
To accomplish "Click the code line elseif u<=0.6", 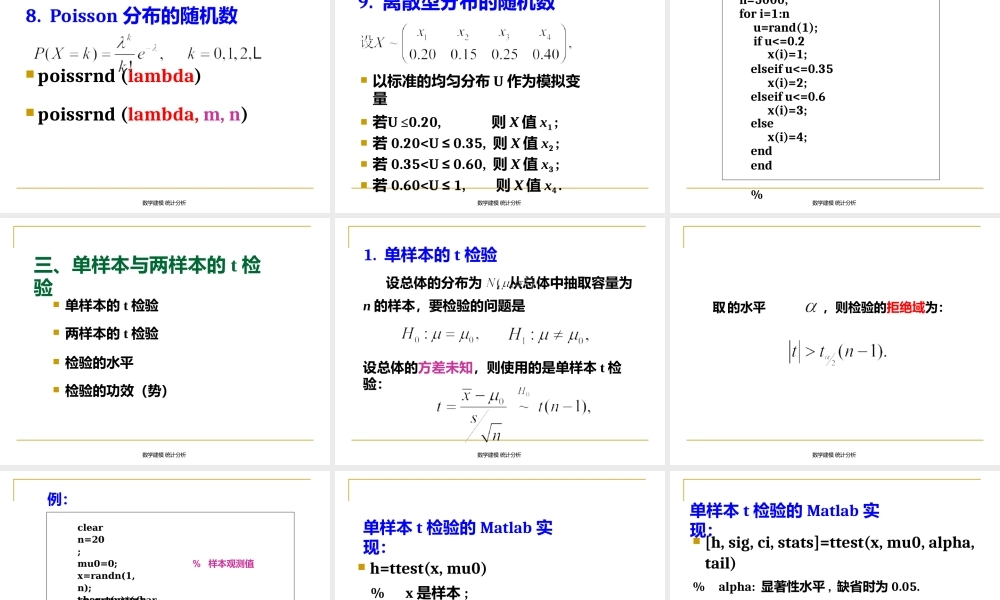I will tap(788, 97).
